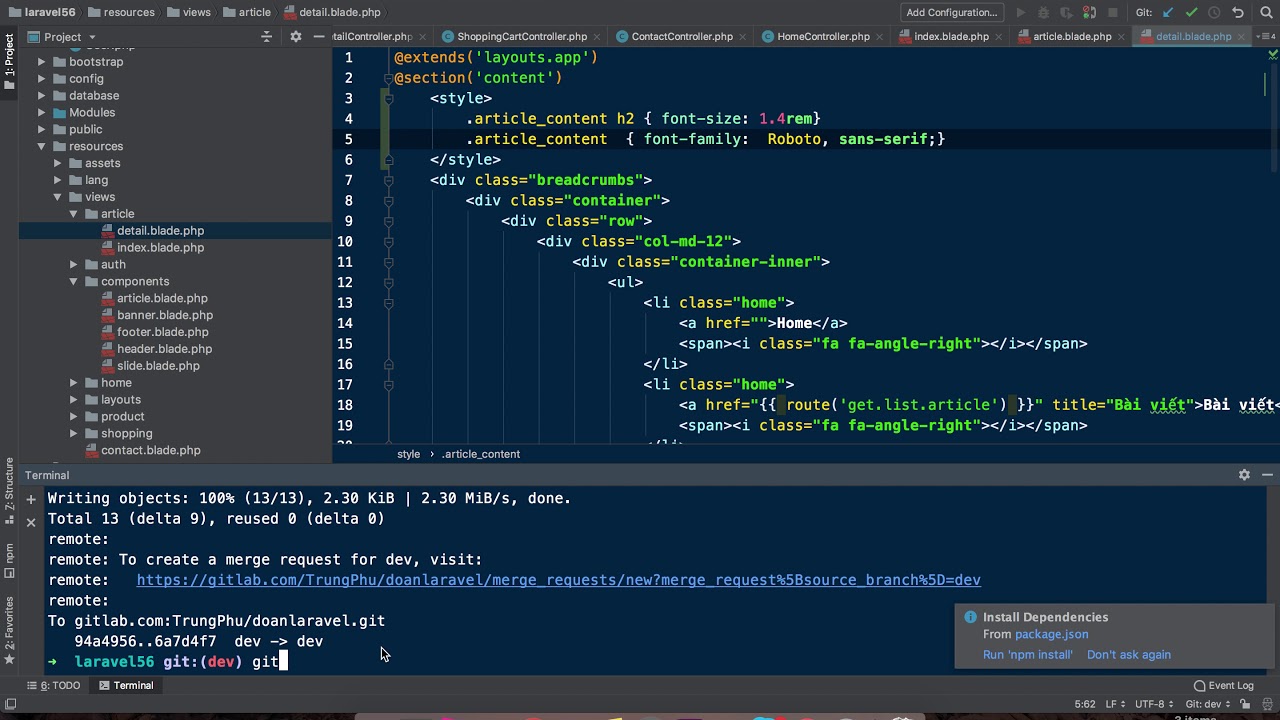The width and height of the screenshot is (1280, 720).
Task: Select contact.blade.php in the project tree
Action: pyautogui.click(x=150, y=451)
